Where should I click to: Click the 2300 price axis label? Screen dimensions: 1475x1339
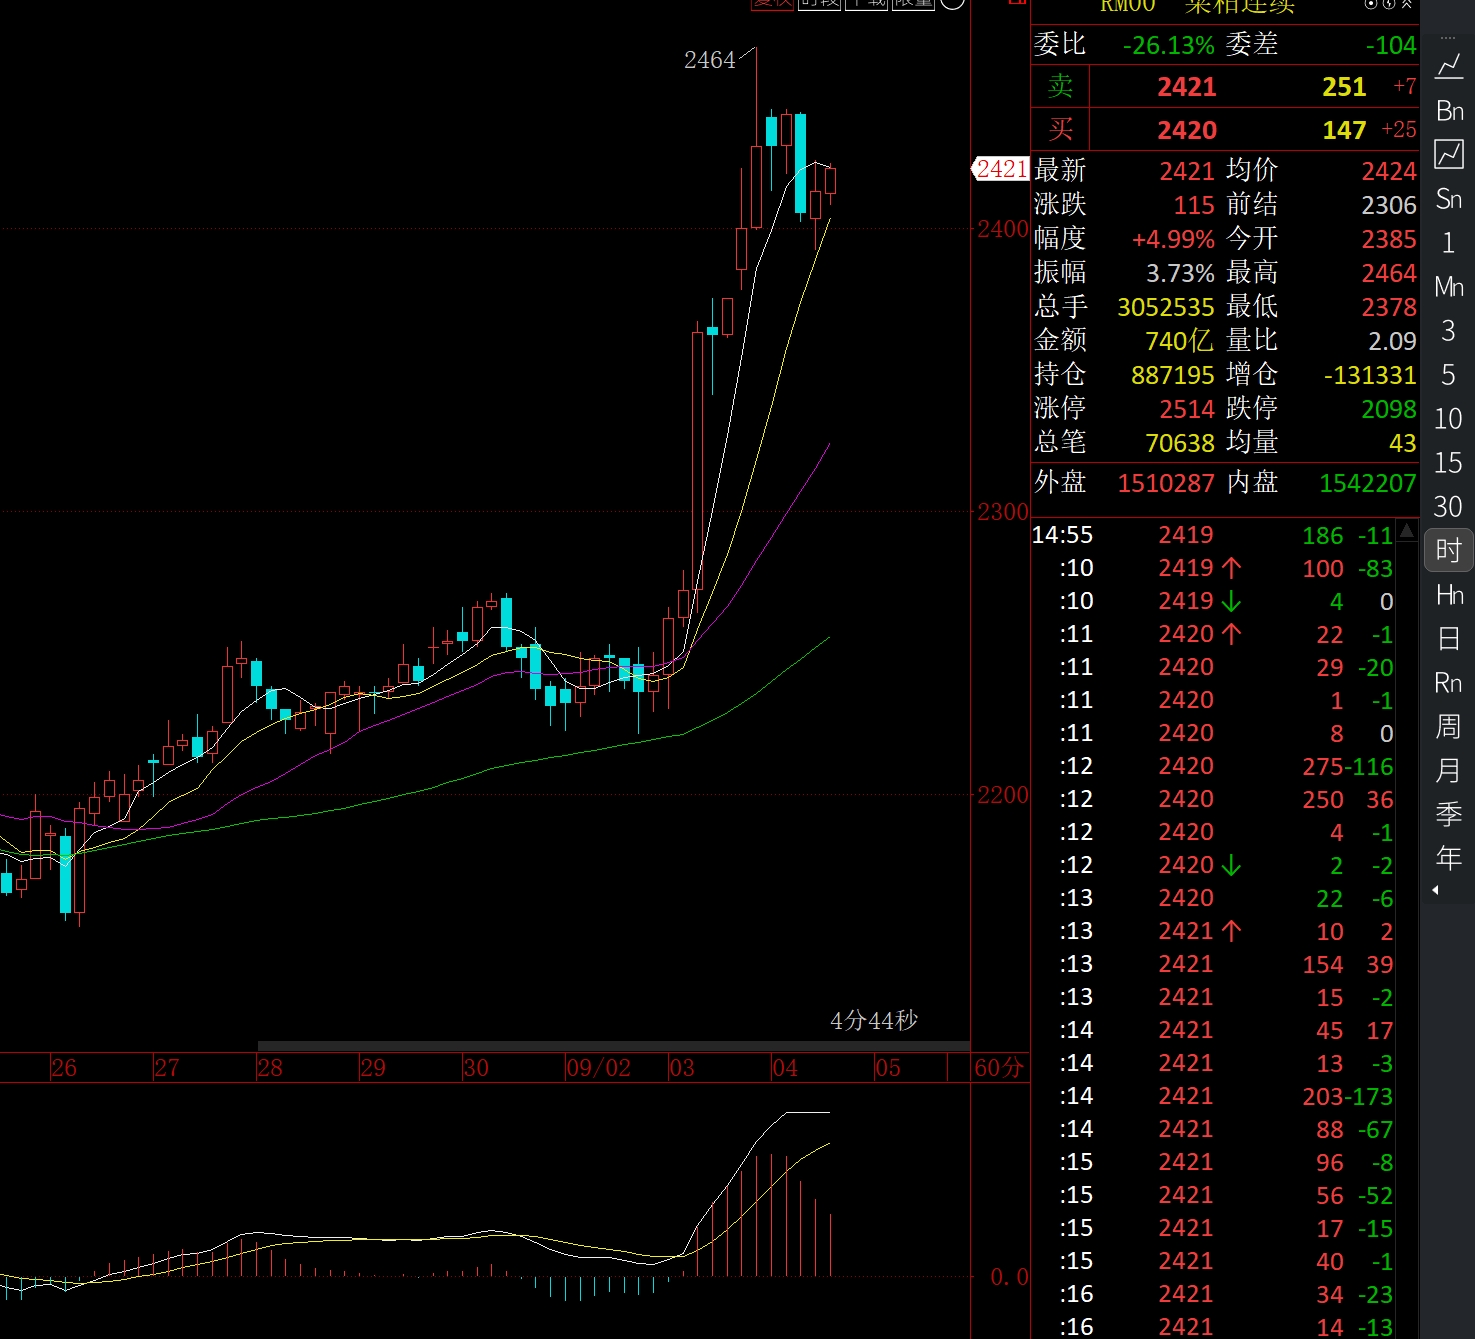point(1002,512)
